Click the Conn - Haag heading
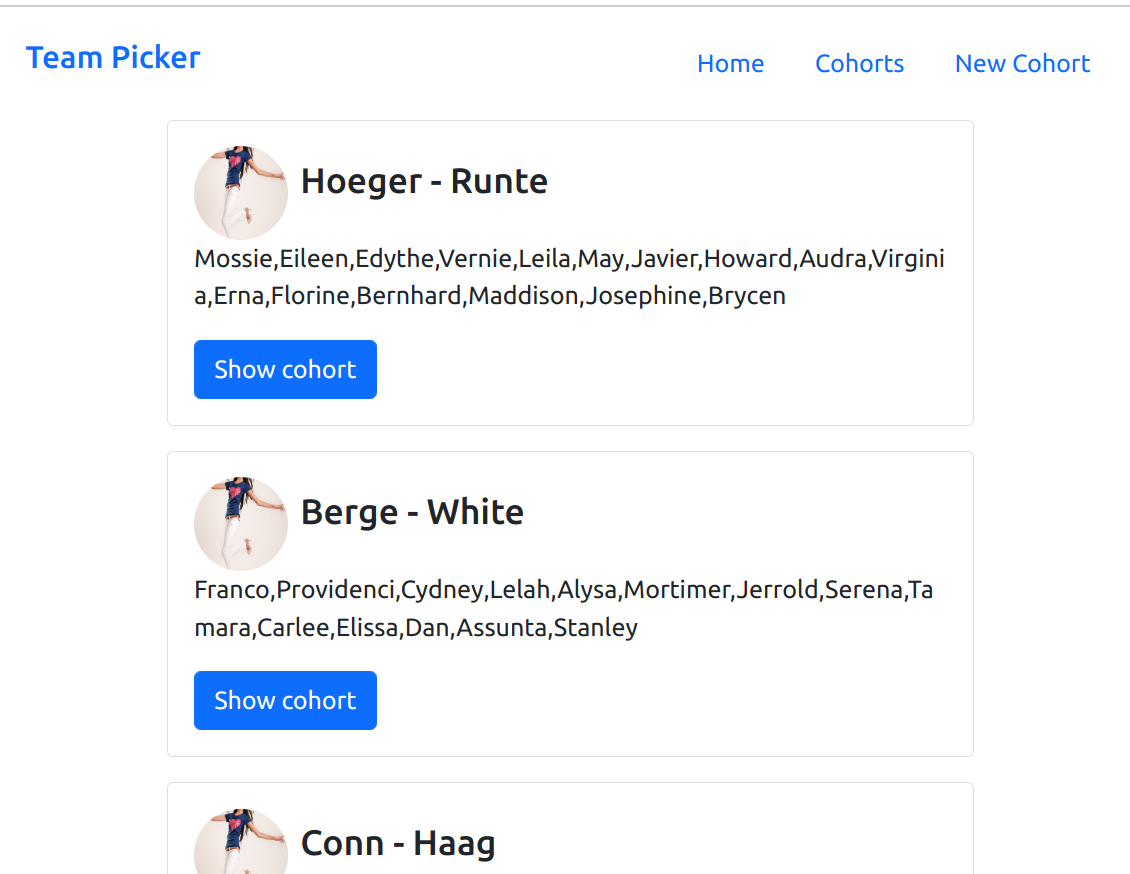Screen dimensions: 1130x874 coord(398,842)
